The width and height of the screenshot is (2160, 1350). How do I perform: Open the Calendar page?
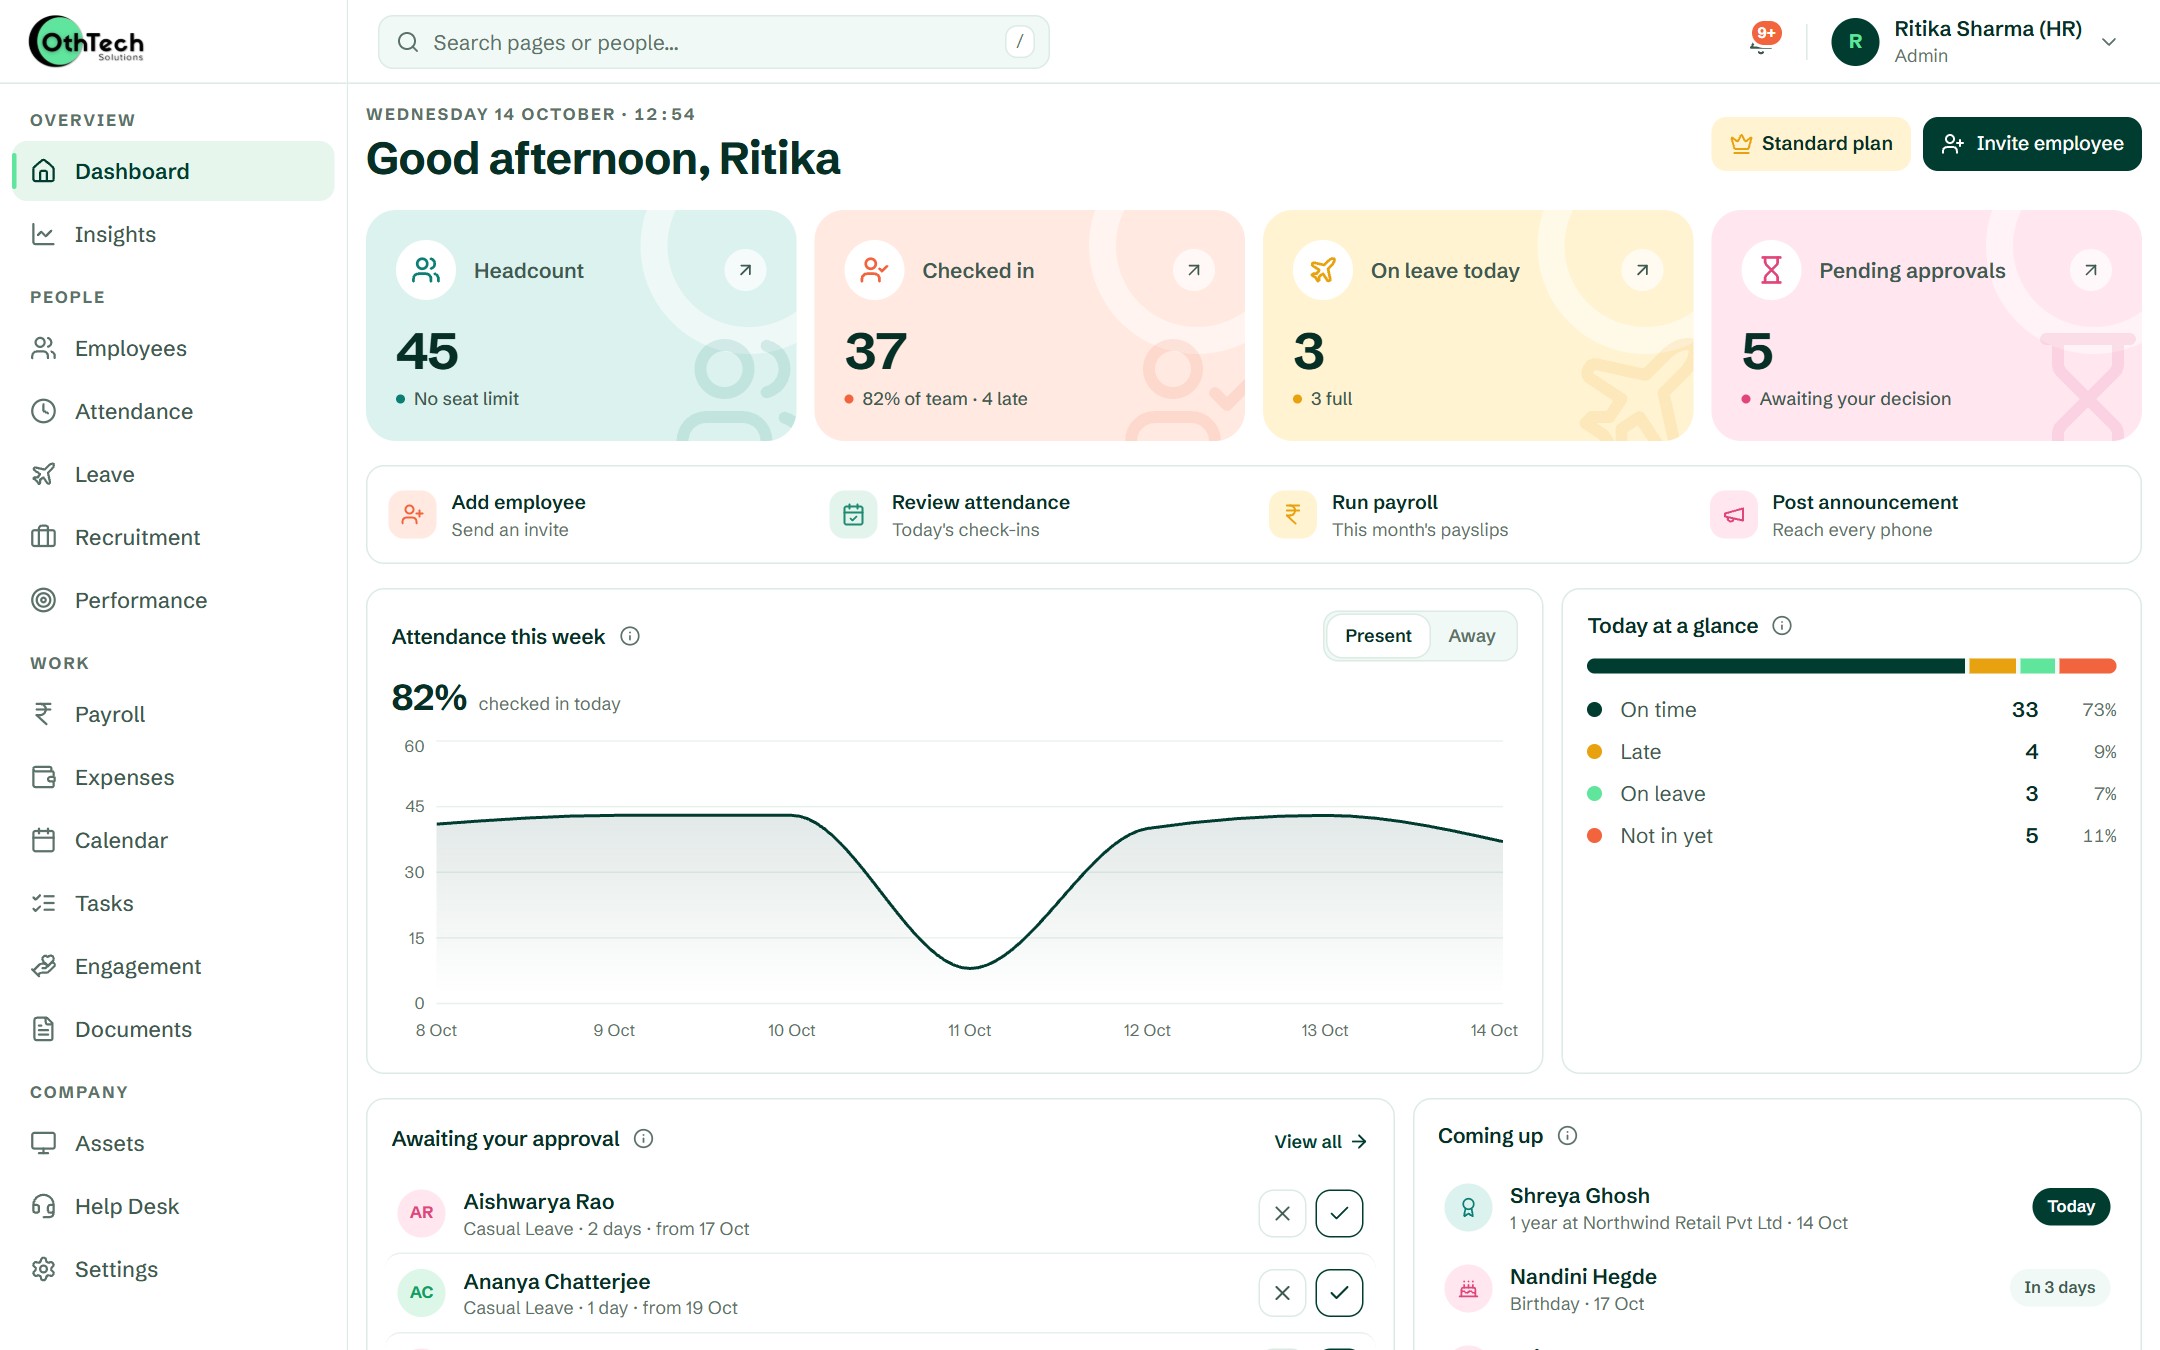click(173, 840)
